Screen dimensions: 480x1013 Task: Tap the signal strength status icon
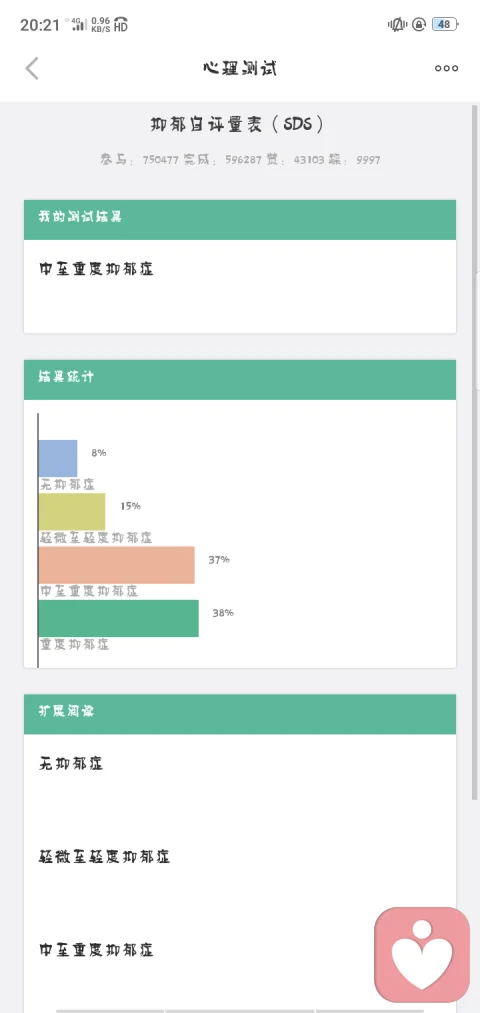[x=78, y=25]
